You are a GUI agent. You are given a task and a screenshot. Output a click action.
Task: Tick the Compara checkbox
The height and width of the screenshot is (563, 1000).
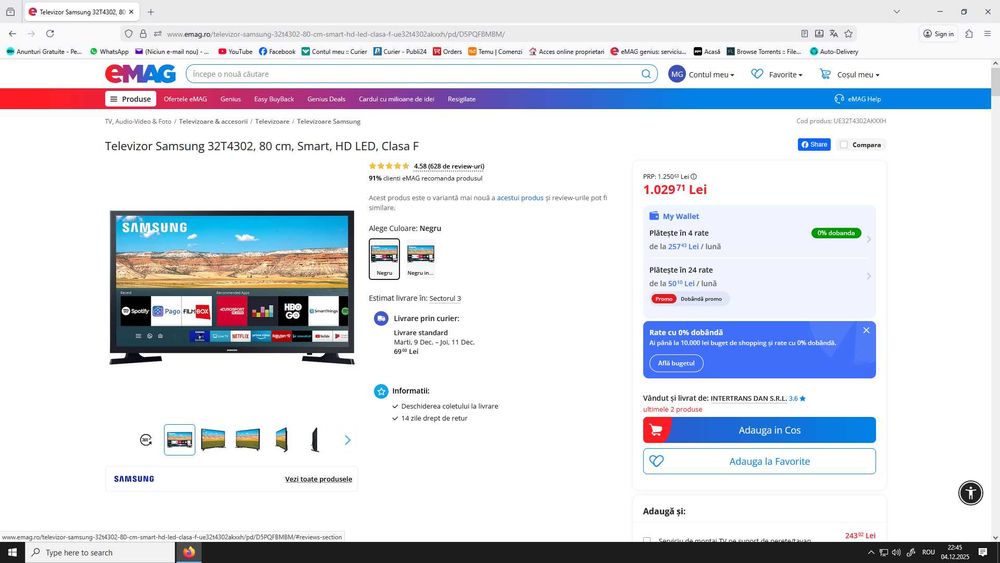tap(844, 145)
